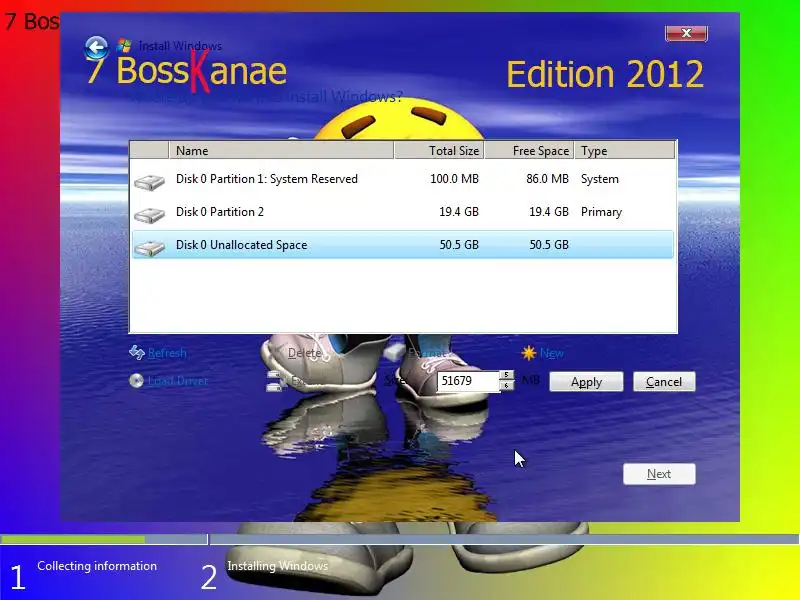Click the Delete partition link
Viewport: 800px width, 600px height.
pos(305,353)
